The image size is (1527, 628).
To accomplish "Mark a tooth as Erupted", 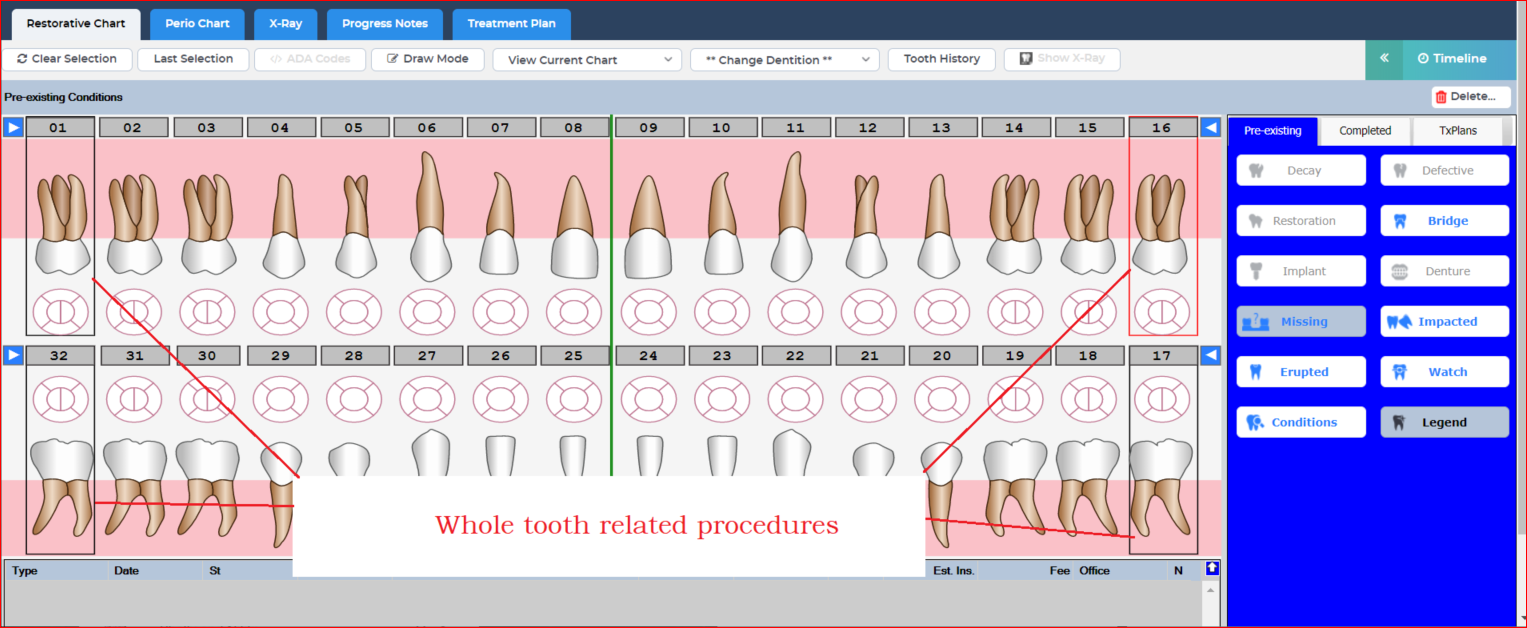I will tap(1300, 371).
